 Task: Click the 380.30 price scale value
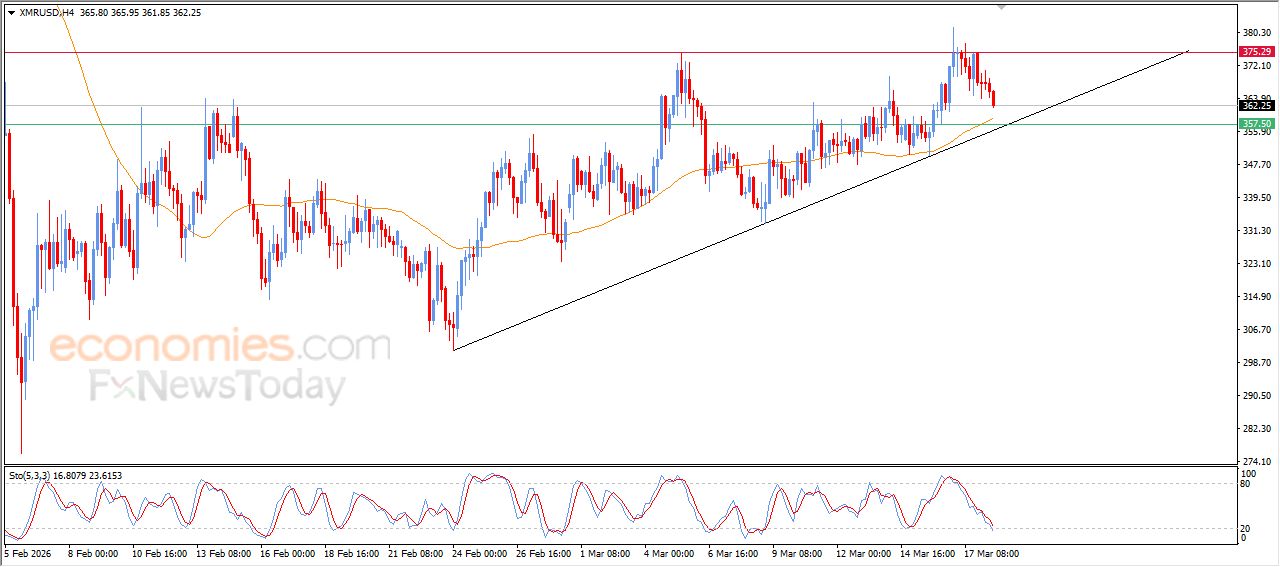[x=1257, y=33]
